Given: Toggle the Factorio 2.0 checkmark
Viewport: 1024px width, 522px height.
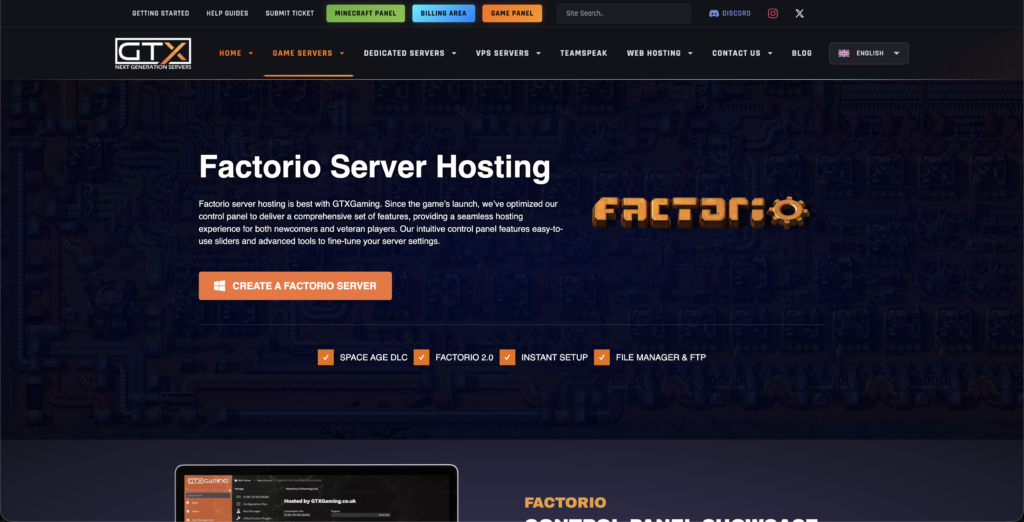Looking at the screenshot, I should pos(421,357).
